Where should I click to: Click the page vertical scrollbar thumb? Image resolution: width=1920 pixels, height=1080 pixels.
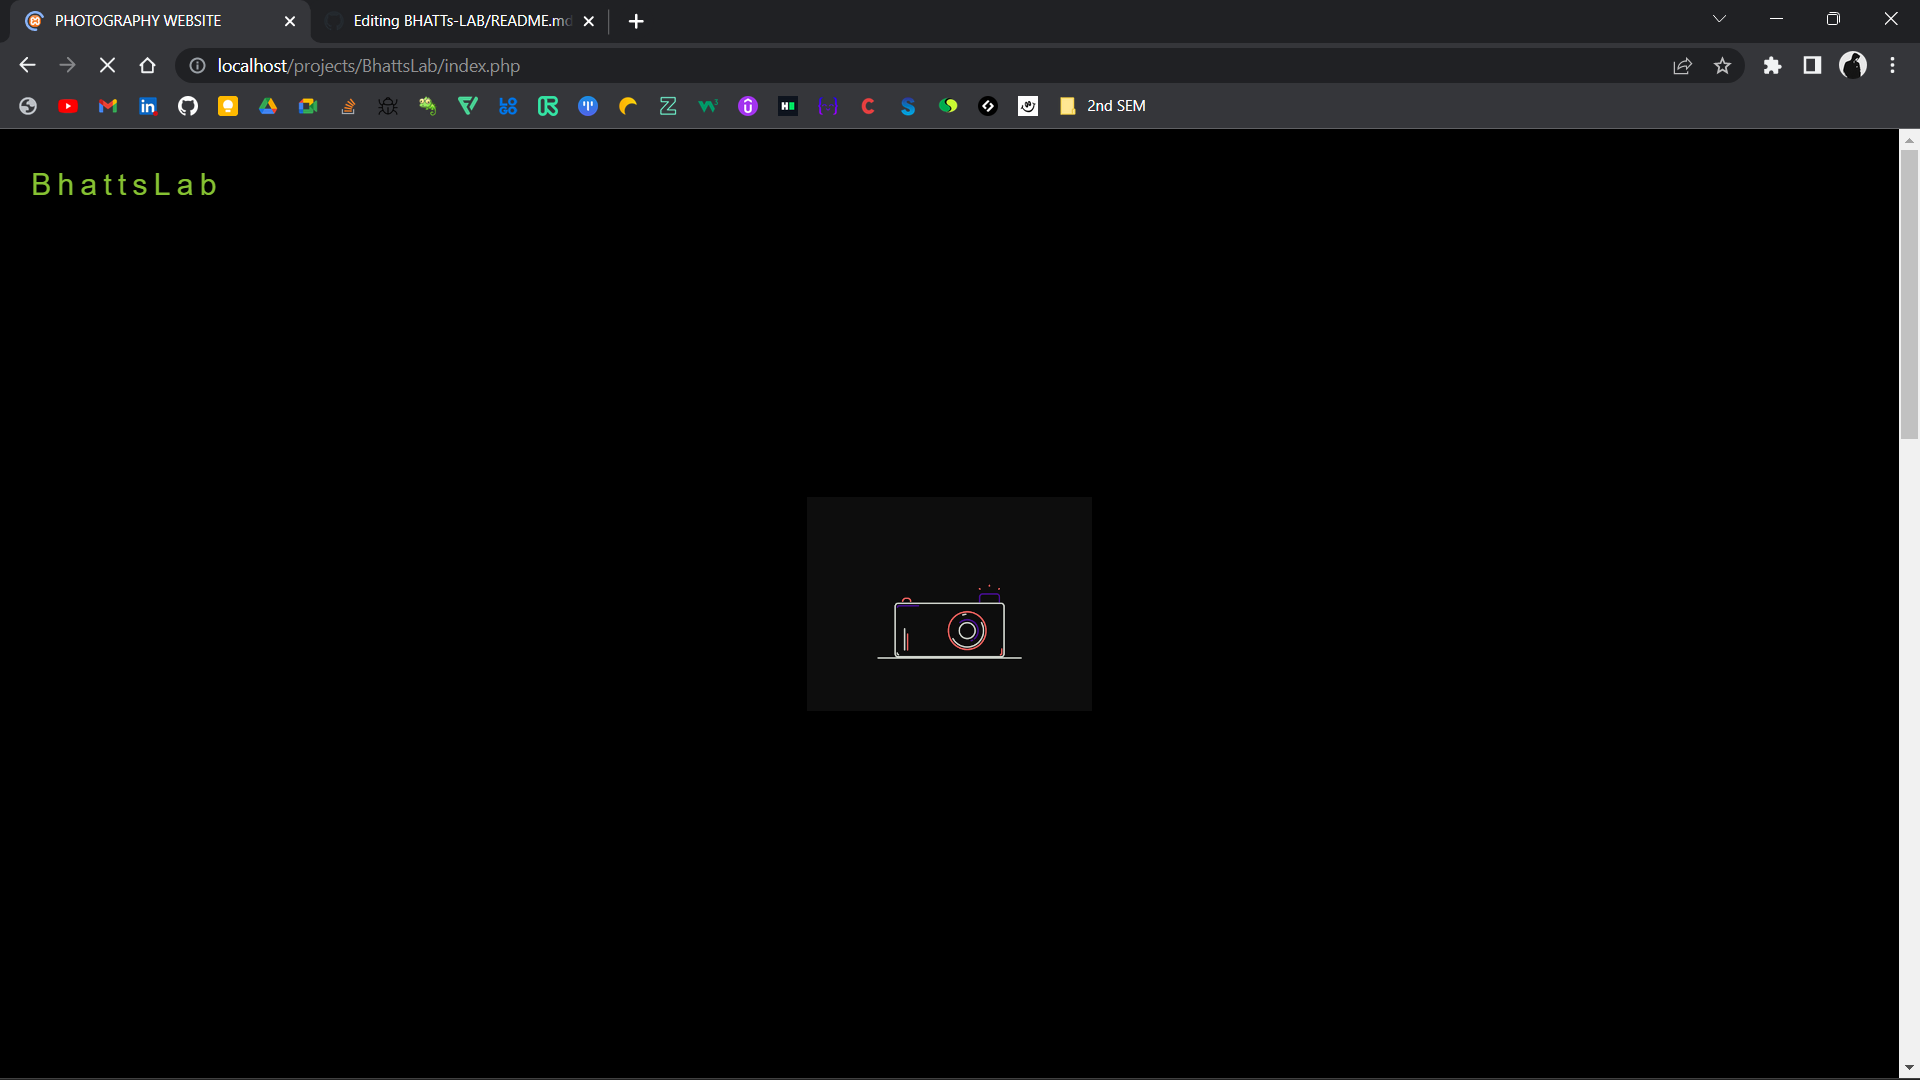(x=1909, y=294)
